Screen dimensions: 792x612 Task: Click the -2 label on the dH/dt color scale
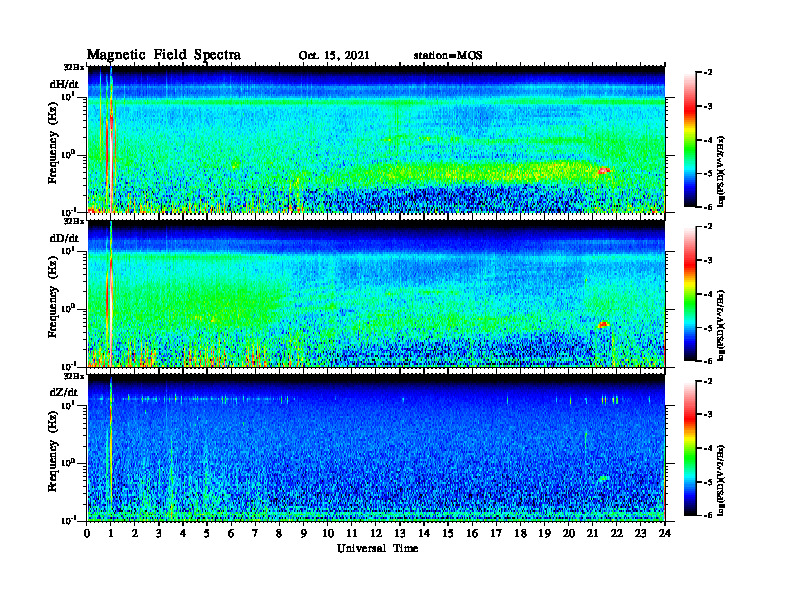click(x=708, y=73)
